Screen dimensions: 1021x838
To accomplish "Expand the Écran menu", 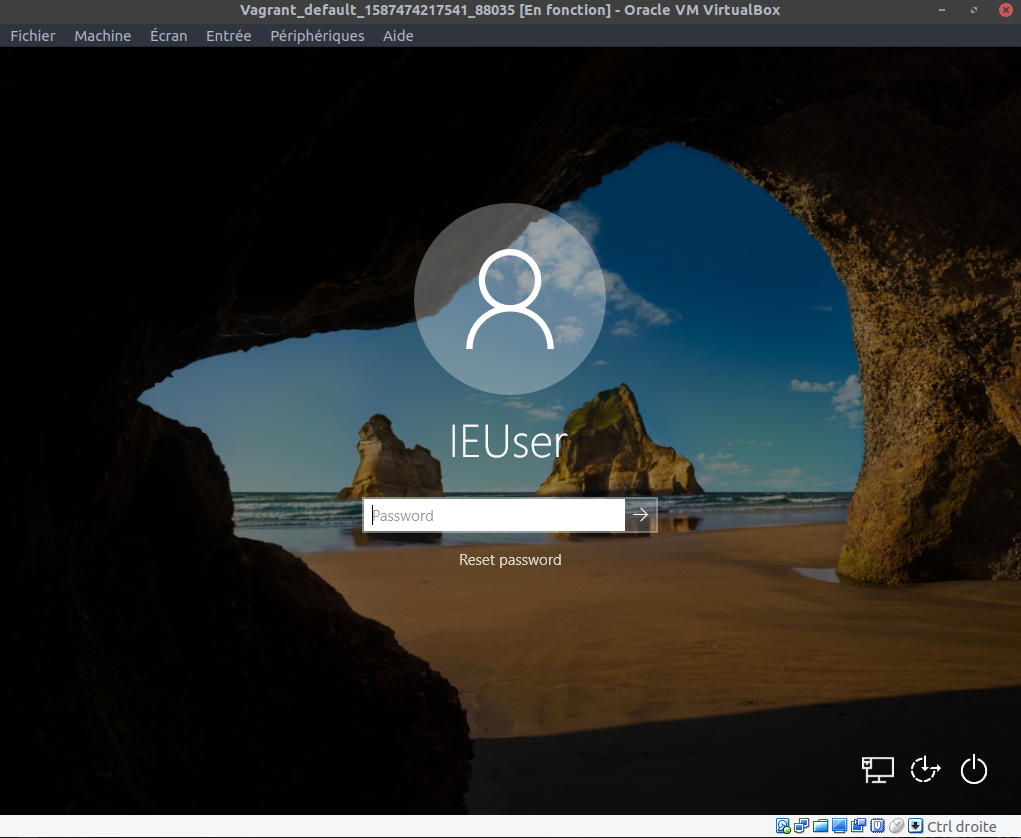I will 168,36.
